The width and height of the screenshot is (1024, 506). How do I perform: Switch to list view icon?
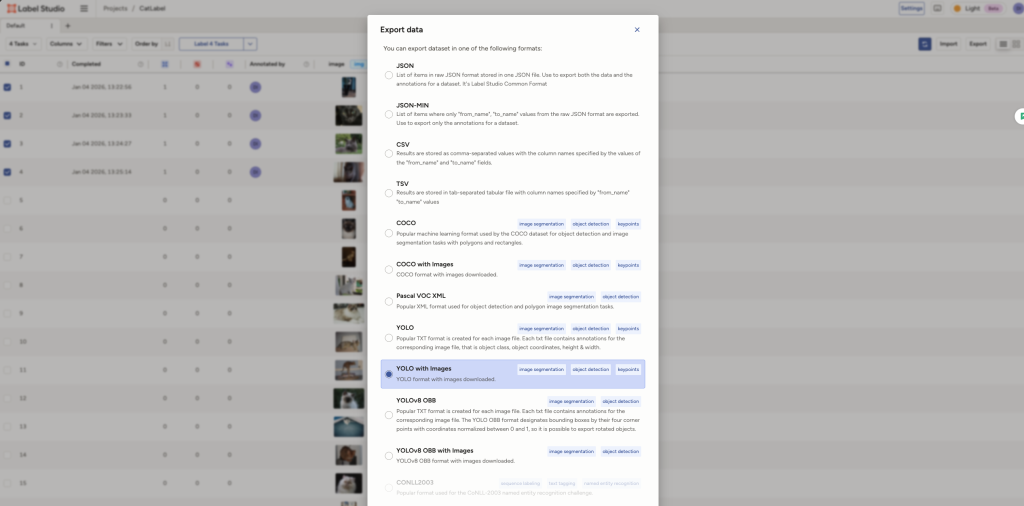1003,44
